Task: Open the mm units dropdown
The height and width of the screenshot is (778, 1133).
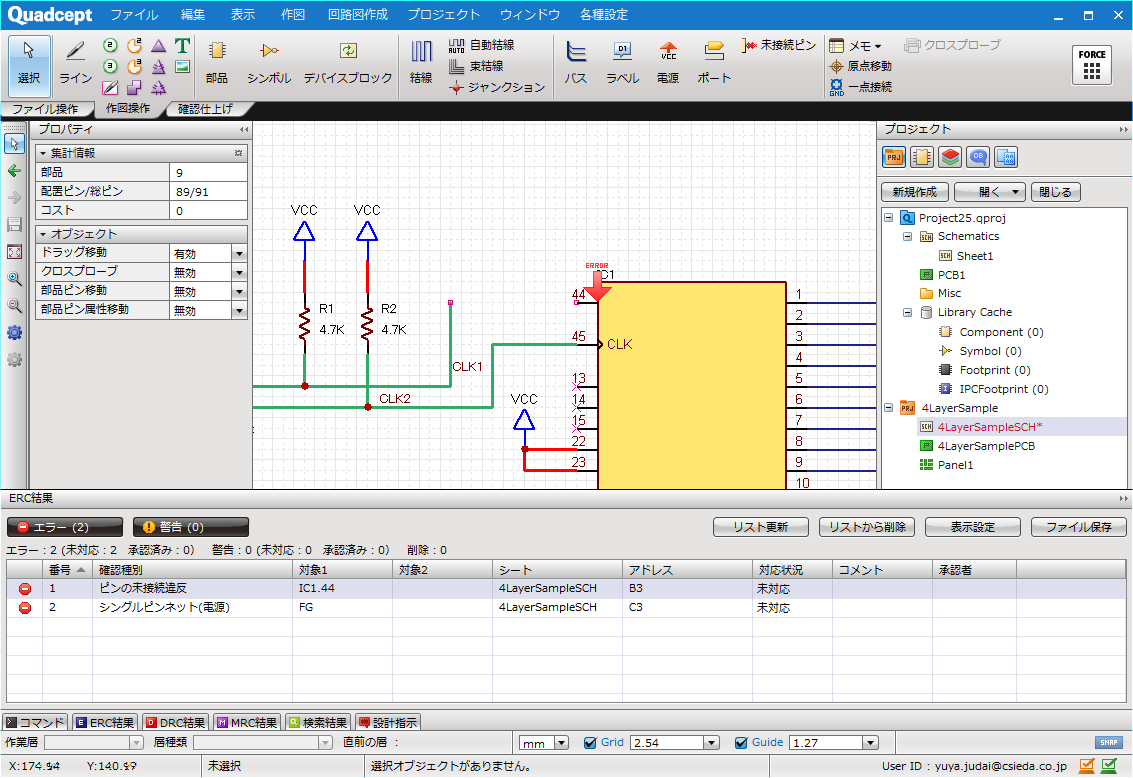Action: tap(561, 743)
